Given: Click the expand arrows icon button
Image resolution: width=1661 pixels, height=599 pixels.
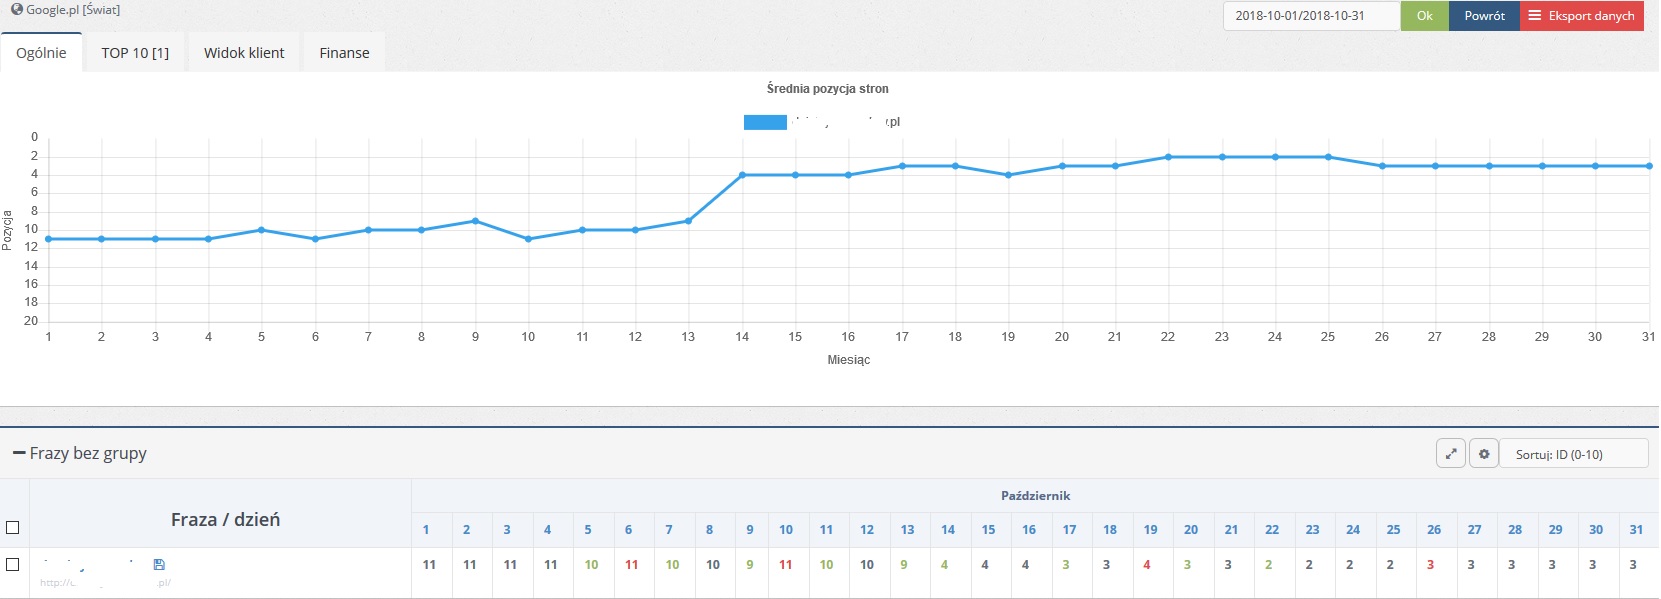Looking at the screenshot, I should 1451,454.
